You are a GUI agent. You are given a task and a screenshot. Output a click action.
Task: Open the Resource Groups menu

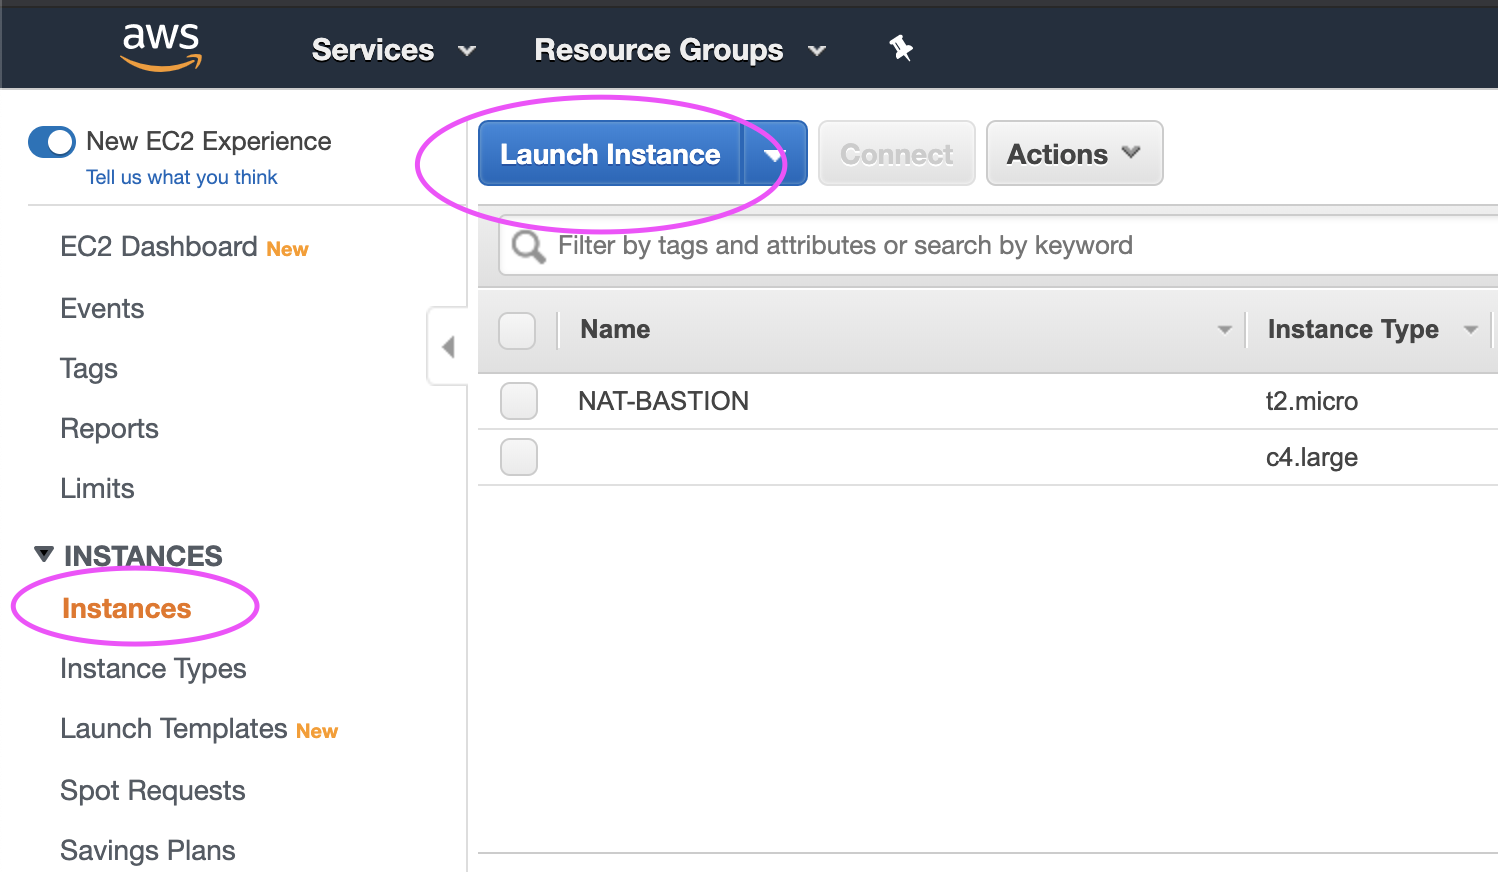click(x=680, y=50)
